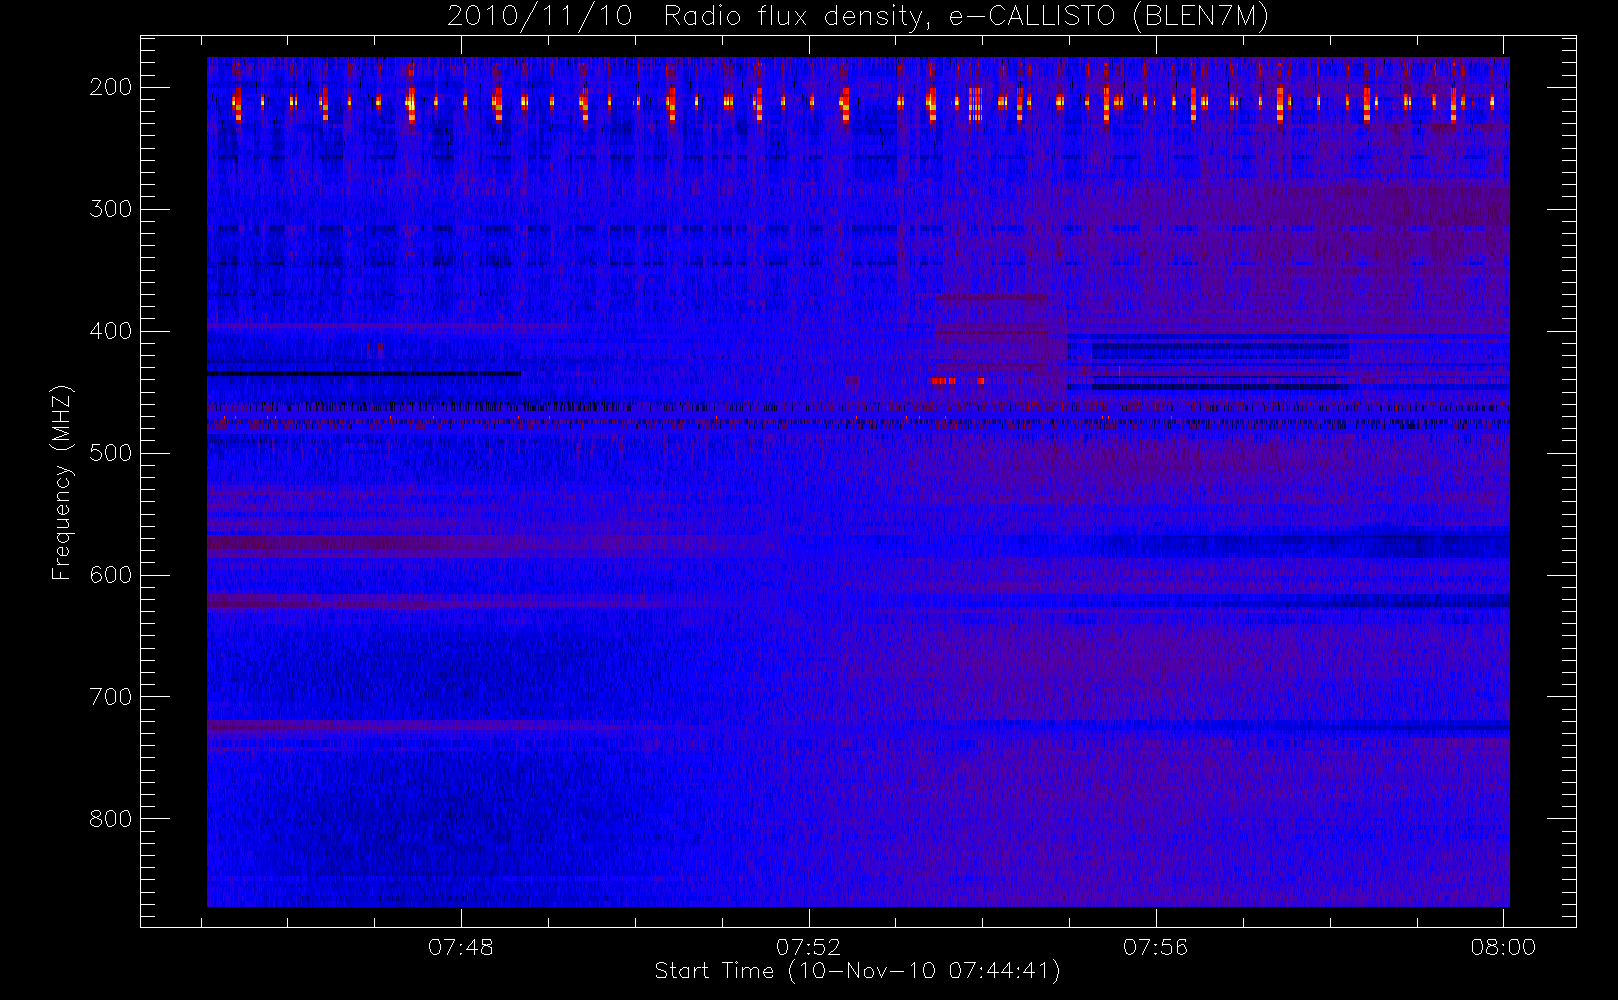Click the "Frequency (MHZ)" axis label

point(62,483)
